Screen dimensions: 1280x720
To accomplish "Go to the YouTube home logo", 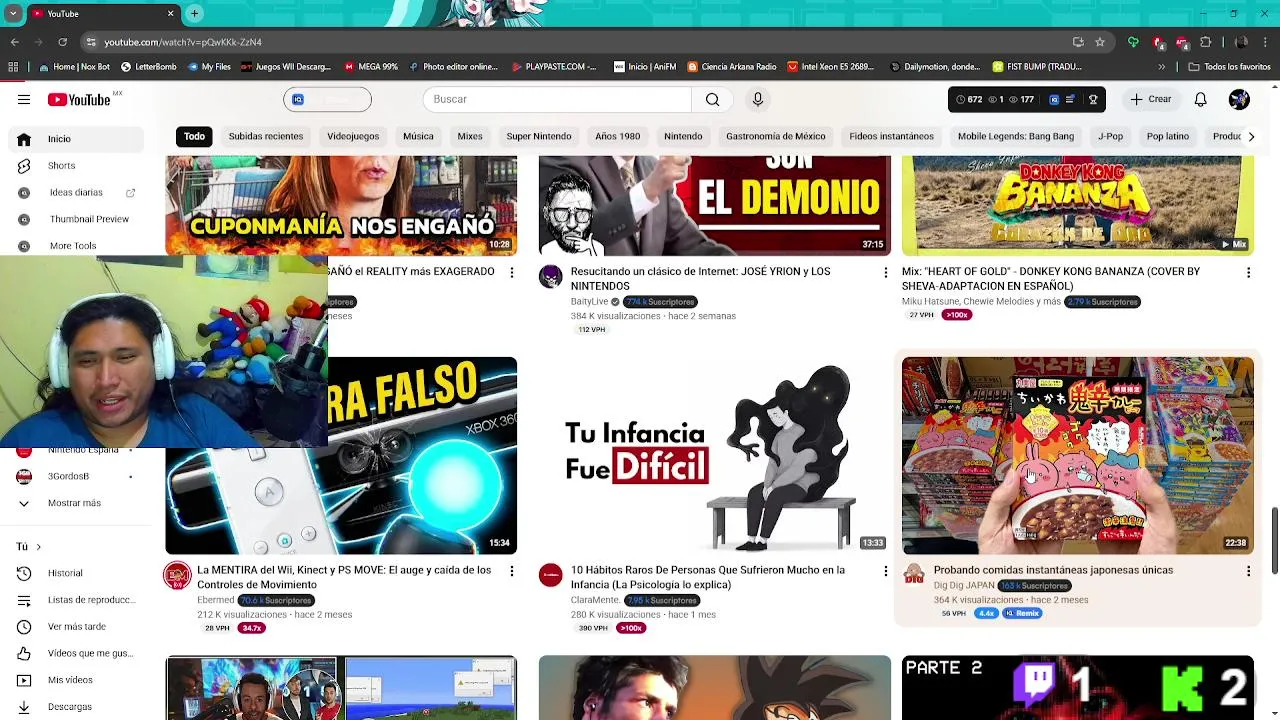I will (x=79, y=99).
